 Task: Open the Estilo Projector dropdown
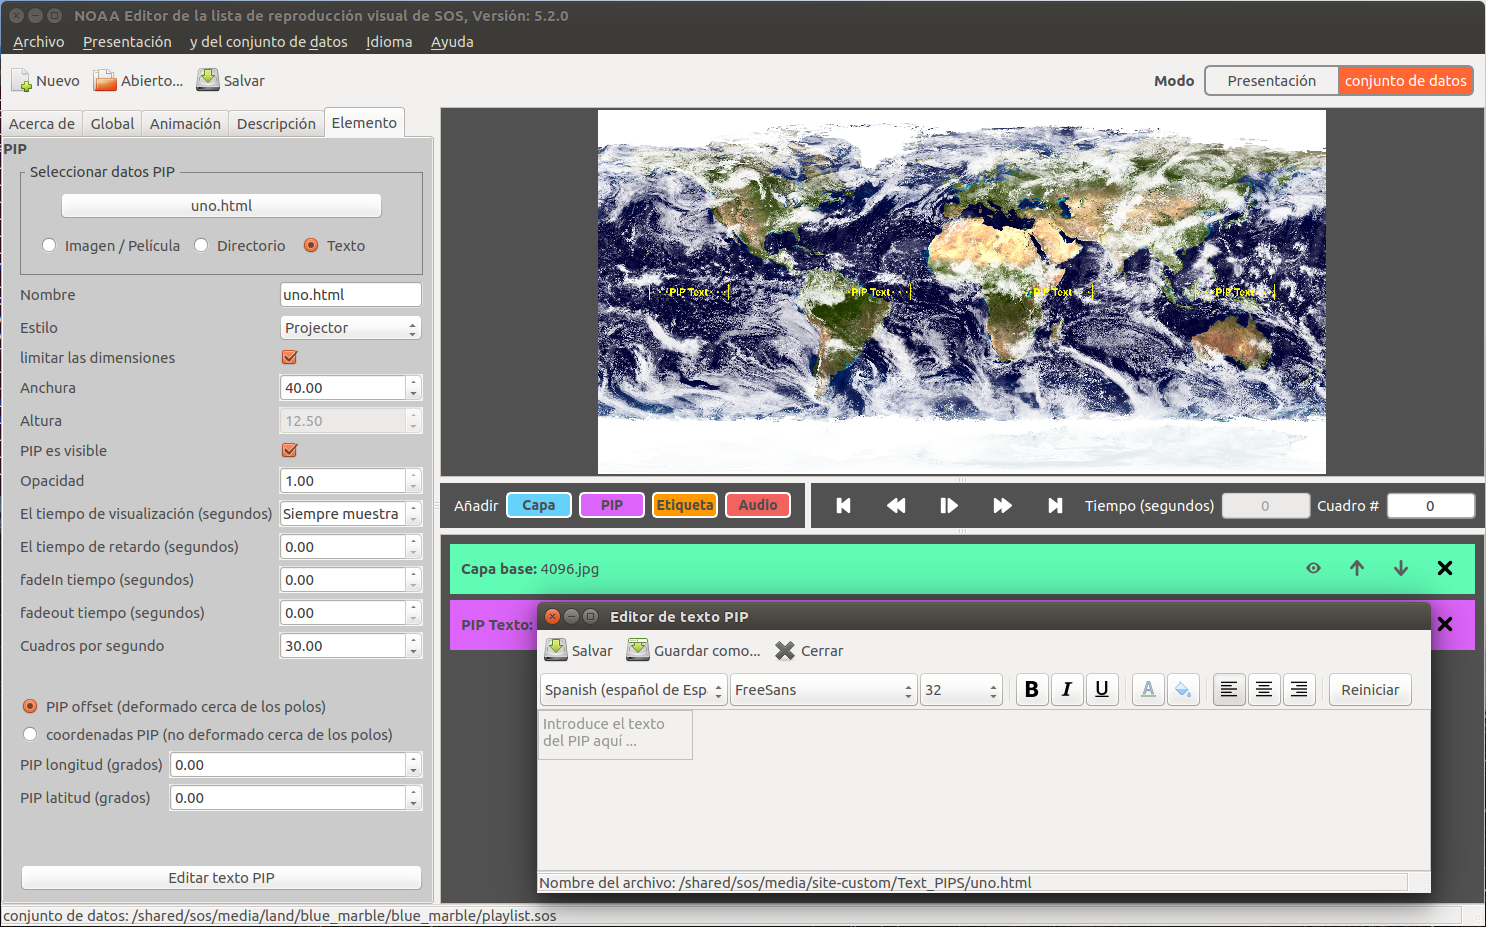(x=351, y=328)
